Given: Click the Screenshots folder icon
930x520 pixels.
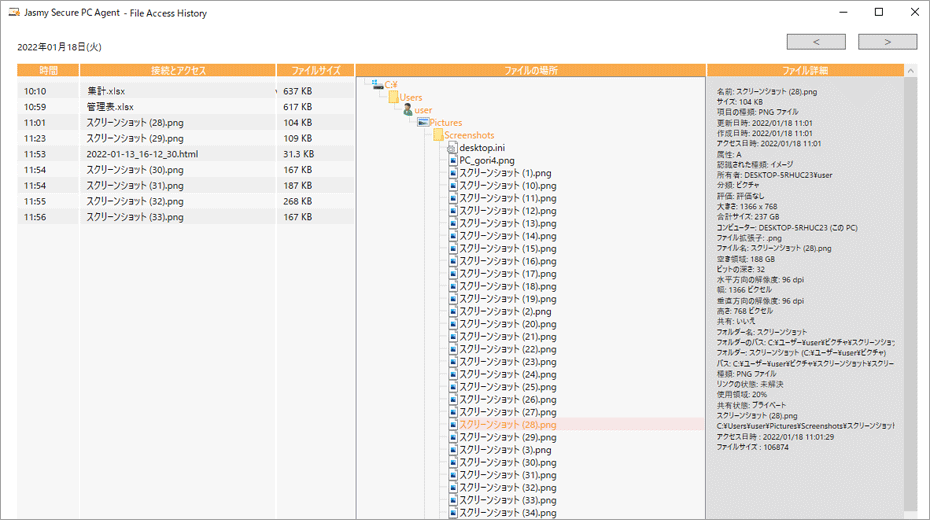Looking at the screenshot, I should click(x=438, y=135).
